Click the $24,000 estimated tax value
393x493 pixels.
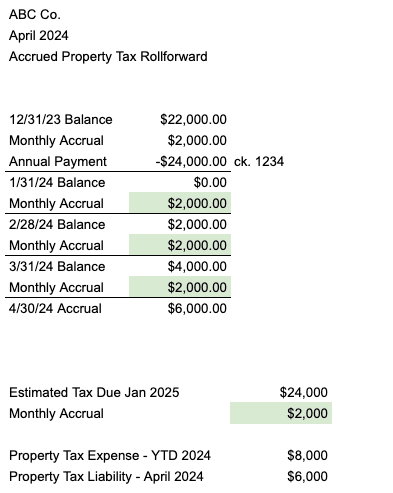coord(304,392)
